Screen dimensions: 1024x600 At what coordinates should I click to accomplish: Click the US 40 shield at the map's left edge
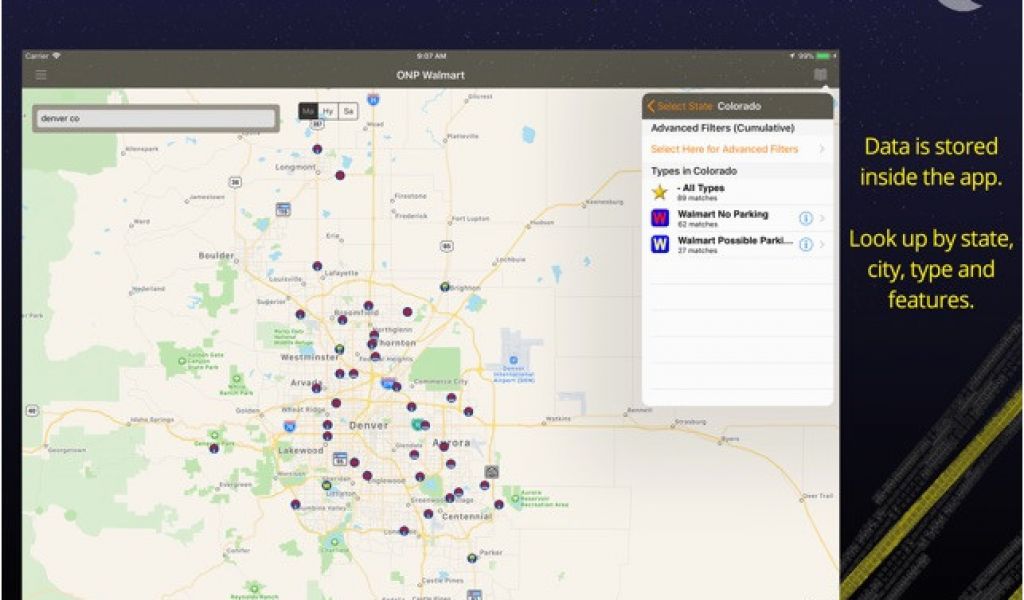pyautogui.click(x=31, y=411)
